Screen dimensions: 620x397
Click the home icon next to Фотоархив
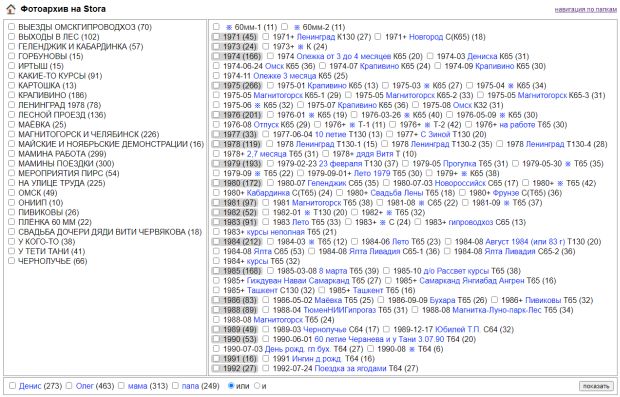point(11,9)
